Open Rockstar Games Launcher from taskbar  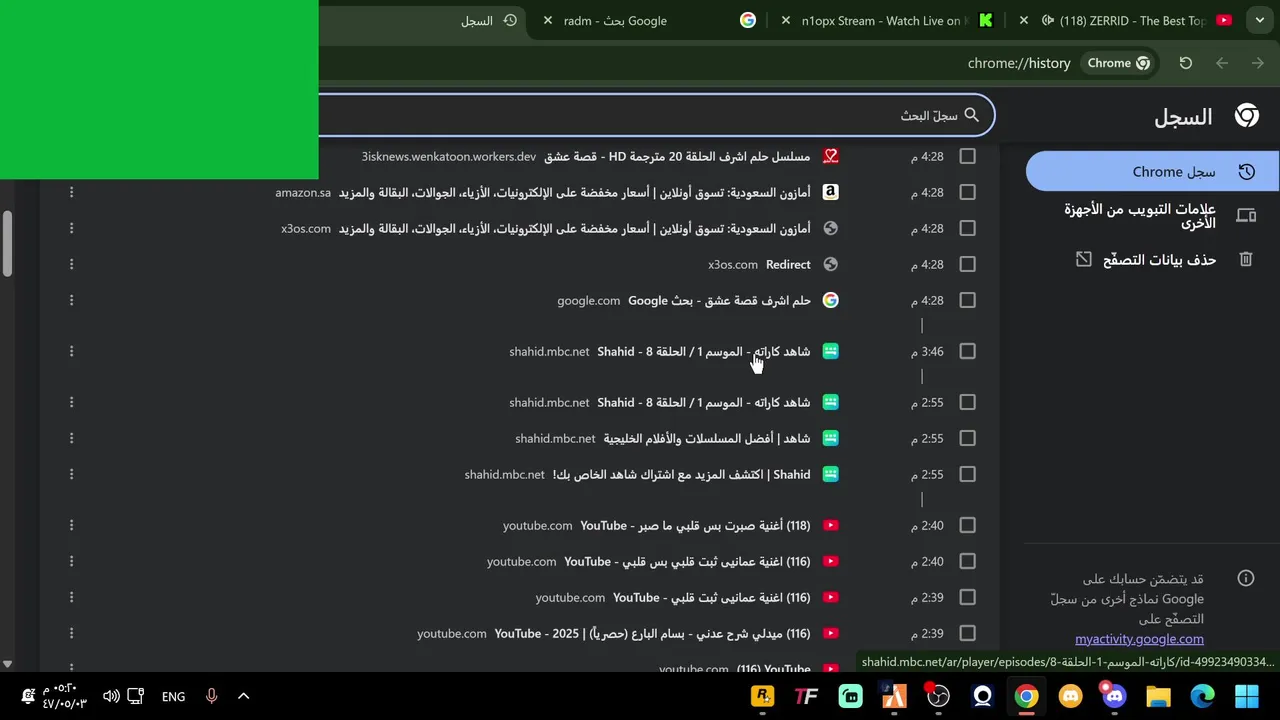tap(763, 696)
